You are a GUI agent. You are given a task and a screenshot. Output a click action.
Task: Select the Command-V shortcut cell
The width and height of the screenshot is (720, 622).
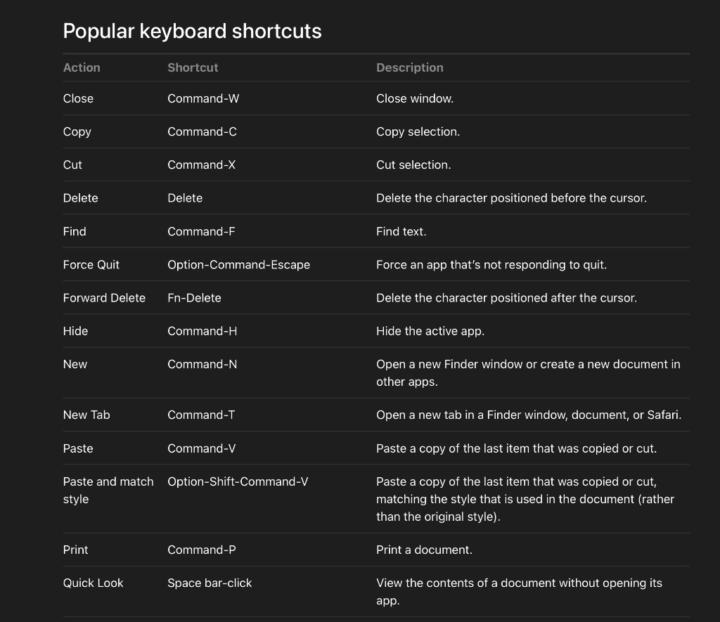point(202,448)
